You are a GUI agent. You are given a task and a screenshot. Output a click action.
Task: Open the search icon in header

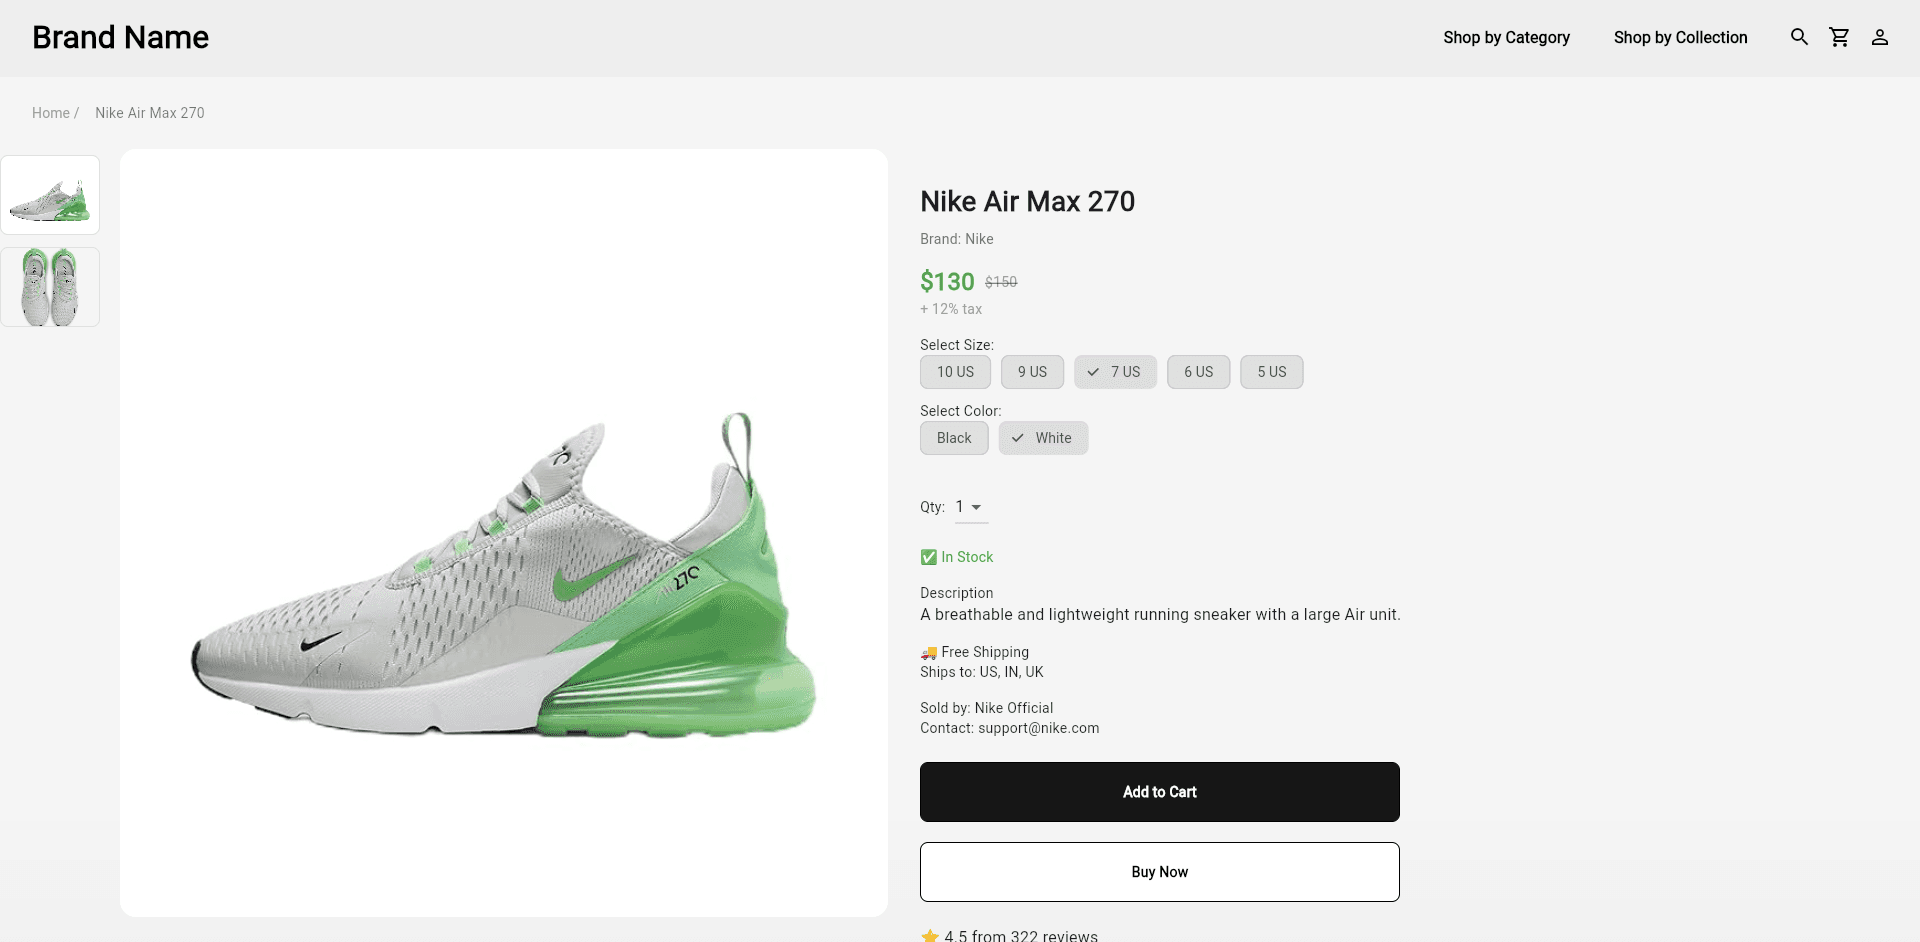(1799, 37)
